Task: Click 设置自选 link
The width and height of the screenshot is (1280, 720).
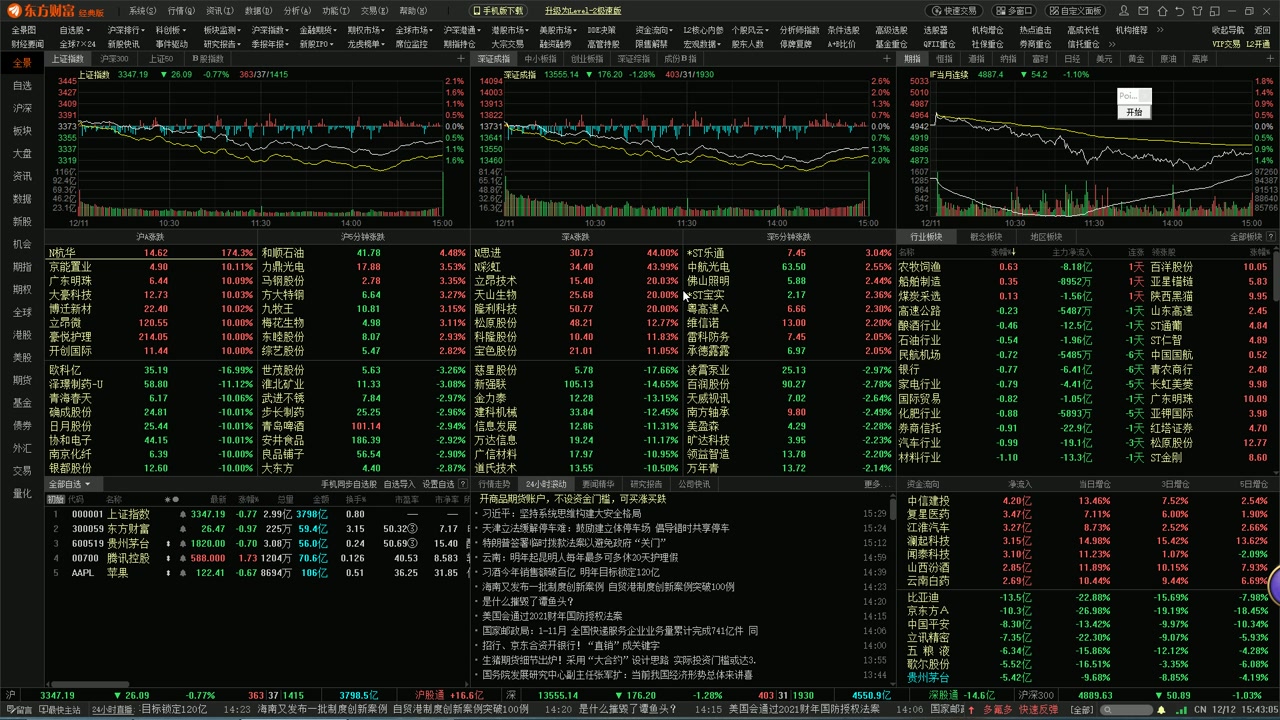Action: (x=438, y=484)
